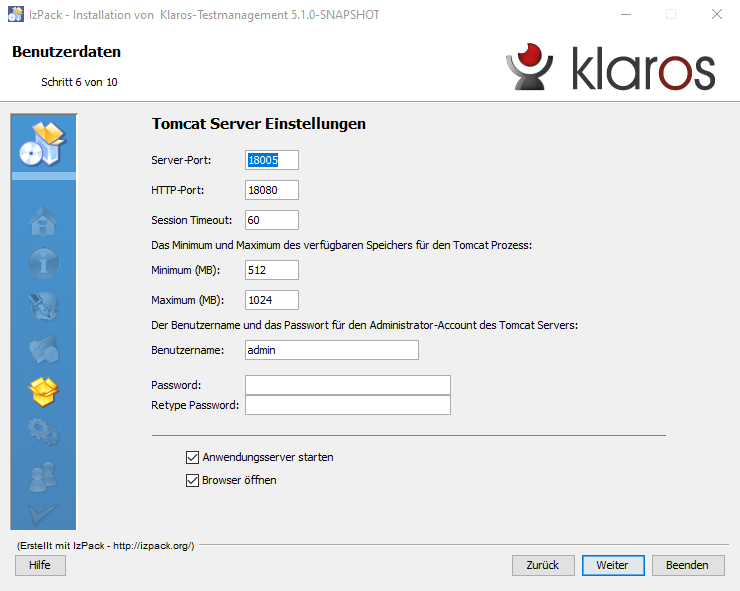Toggle the Anwendungsserver starten checkbox
The height and width of the screenshot is (591, 740).
(x=192, y=457)
